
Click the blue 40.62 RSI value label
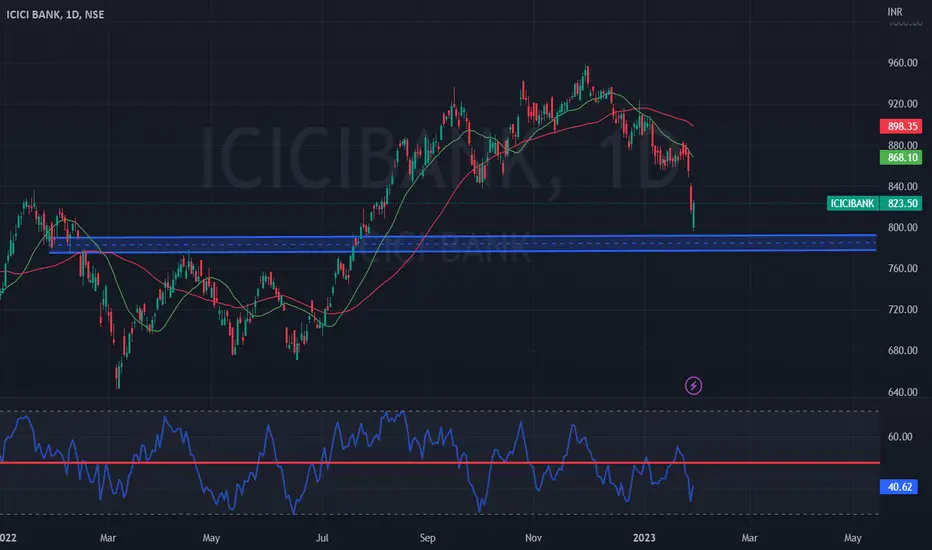899,487
